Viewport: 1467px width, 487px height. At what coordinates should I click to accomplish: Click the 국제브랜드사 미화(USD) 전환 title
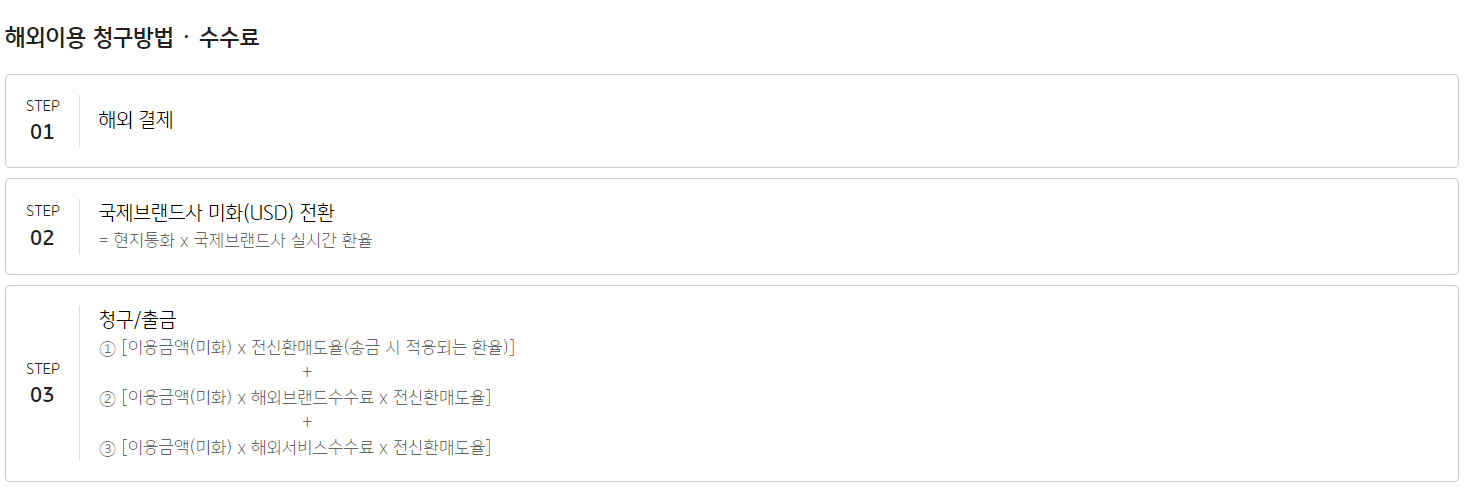(216, 213)
